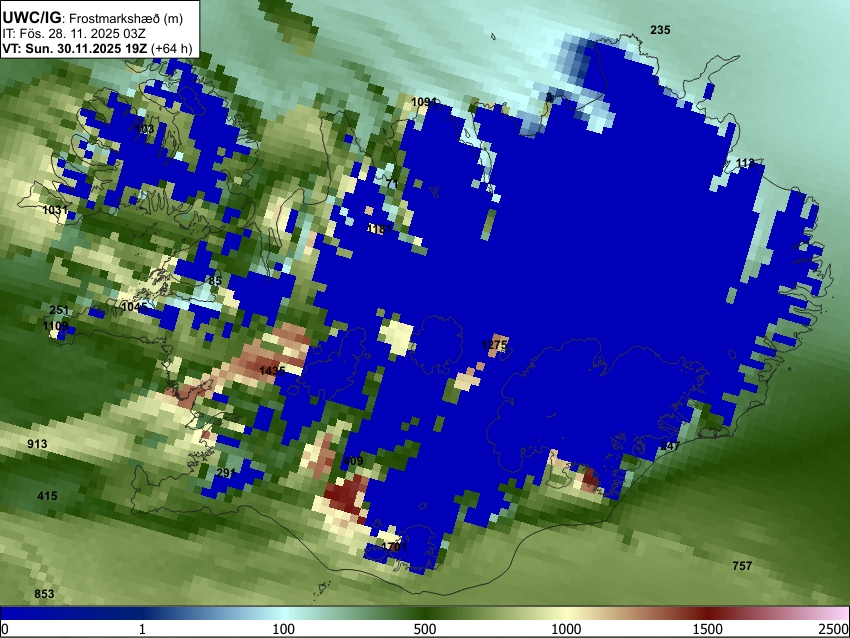This screenshot has width=850, height=638.
Task: Click the legend scale label 1500
Action: 708,629
